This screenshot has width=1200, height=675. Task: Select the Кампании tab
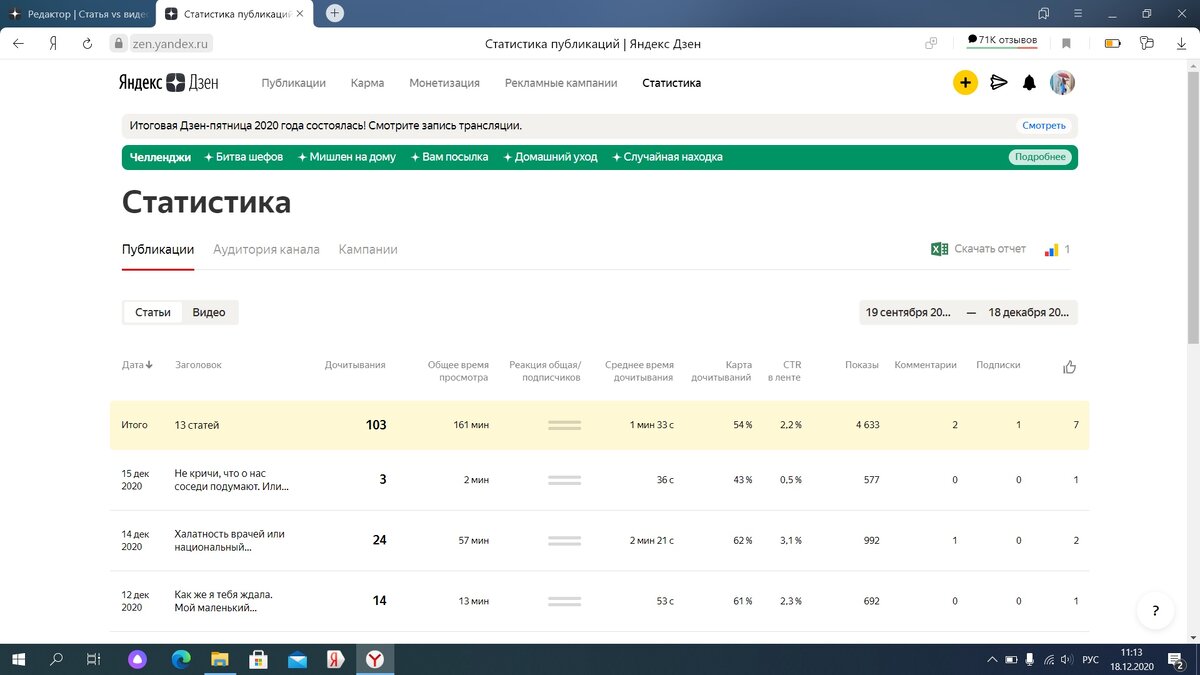(x=368, y=249)
